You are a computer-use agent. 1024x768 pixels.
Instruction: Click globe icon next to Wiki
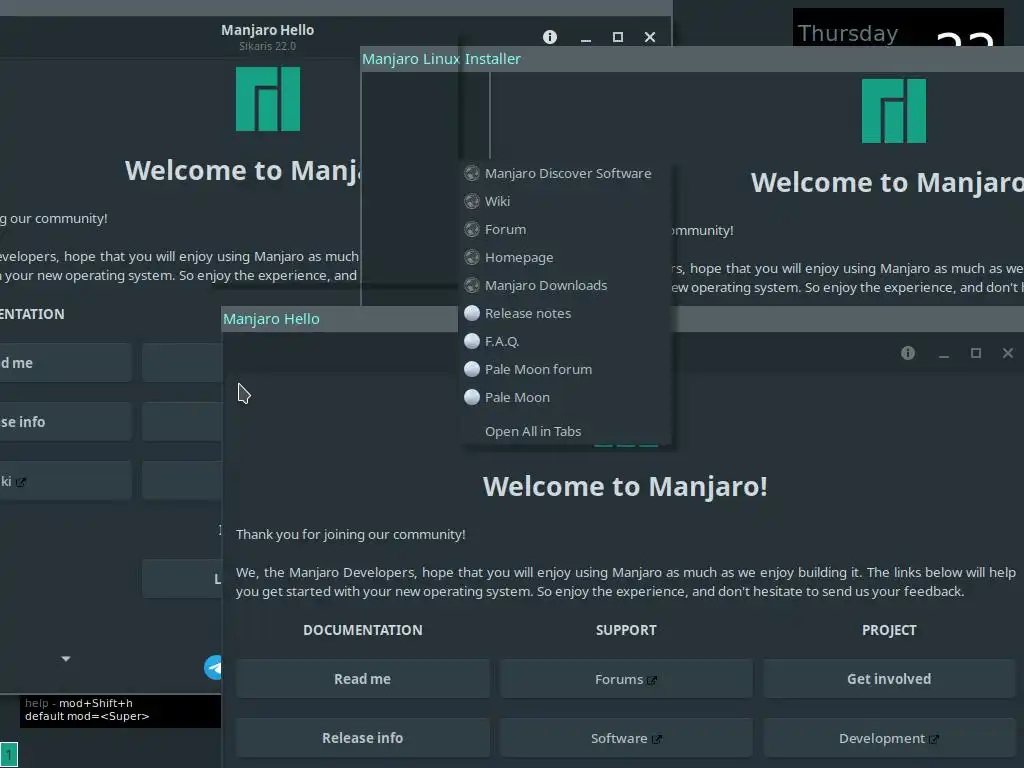pyautogui.click(x=472, y=201)
